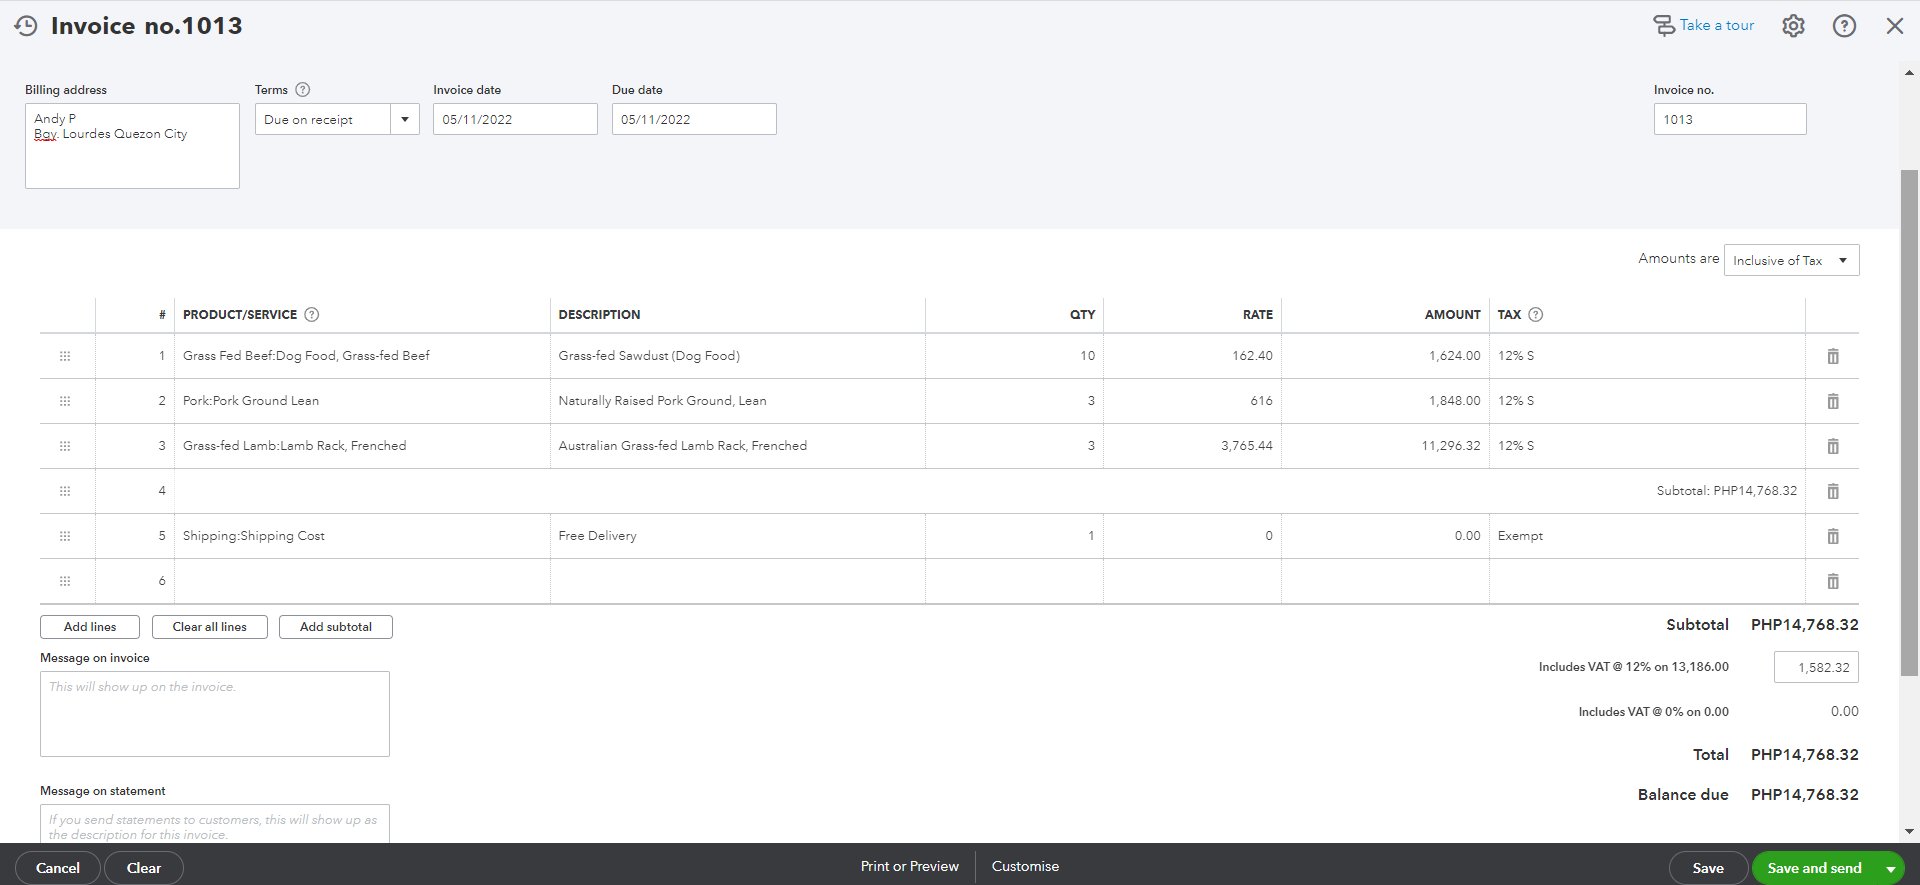
Task: Click the amount 11,296.32 cell
Action: (1385, 446)
